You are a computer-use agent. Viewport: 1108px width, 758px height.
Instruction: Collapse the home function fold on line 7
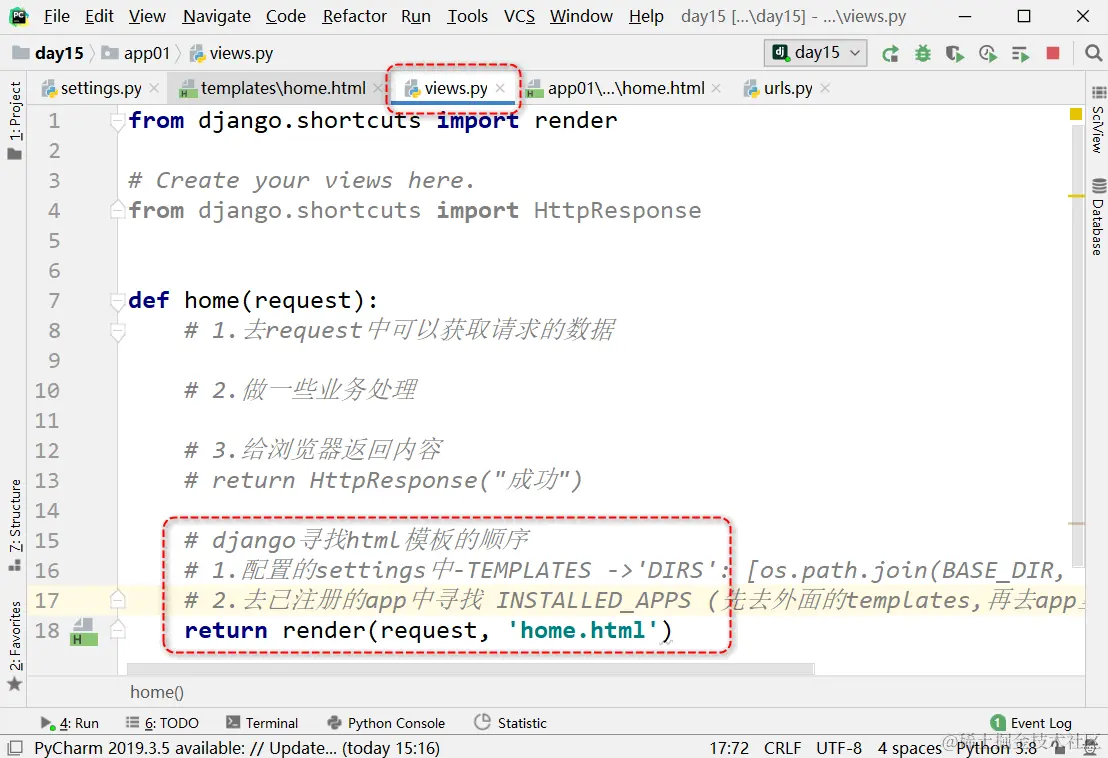(x=117, y=302)
